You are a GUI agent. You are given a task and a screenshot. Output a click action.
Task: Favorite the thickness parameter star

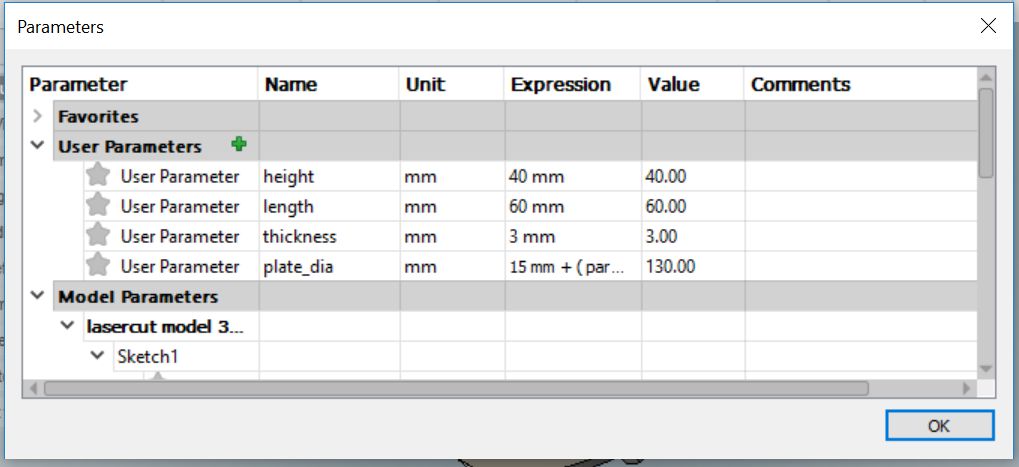pyautogui.click(x=97, y=234)
